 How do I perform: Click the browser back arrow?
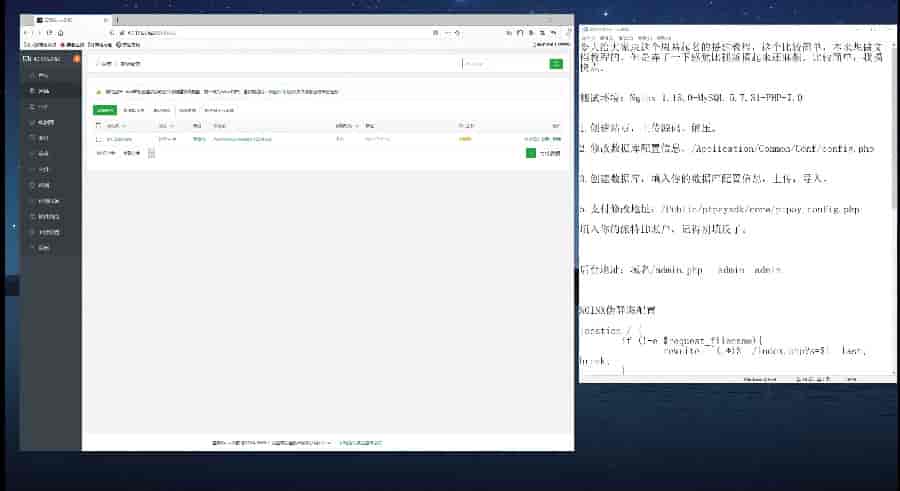coord(27,33)
